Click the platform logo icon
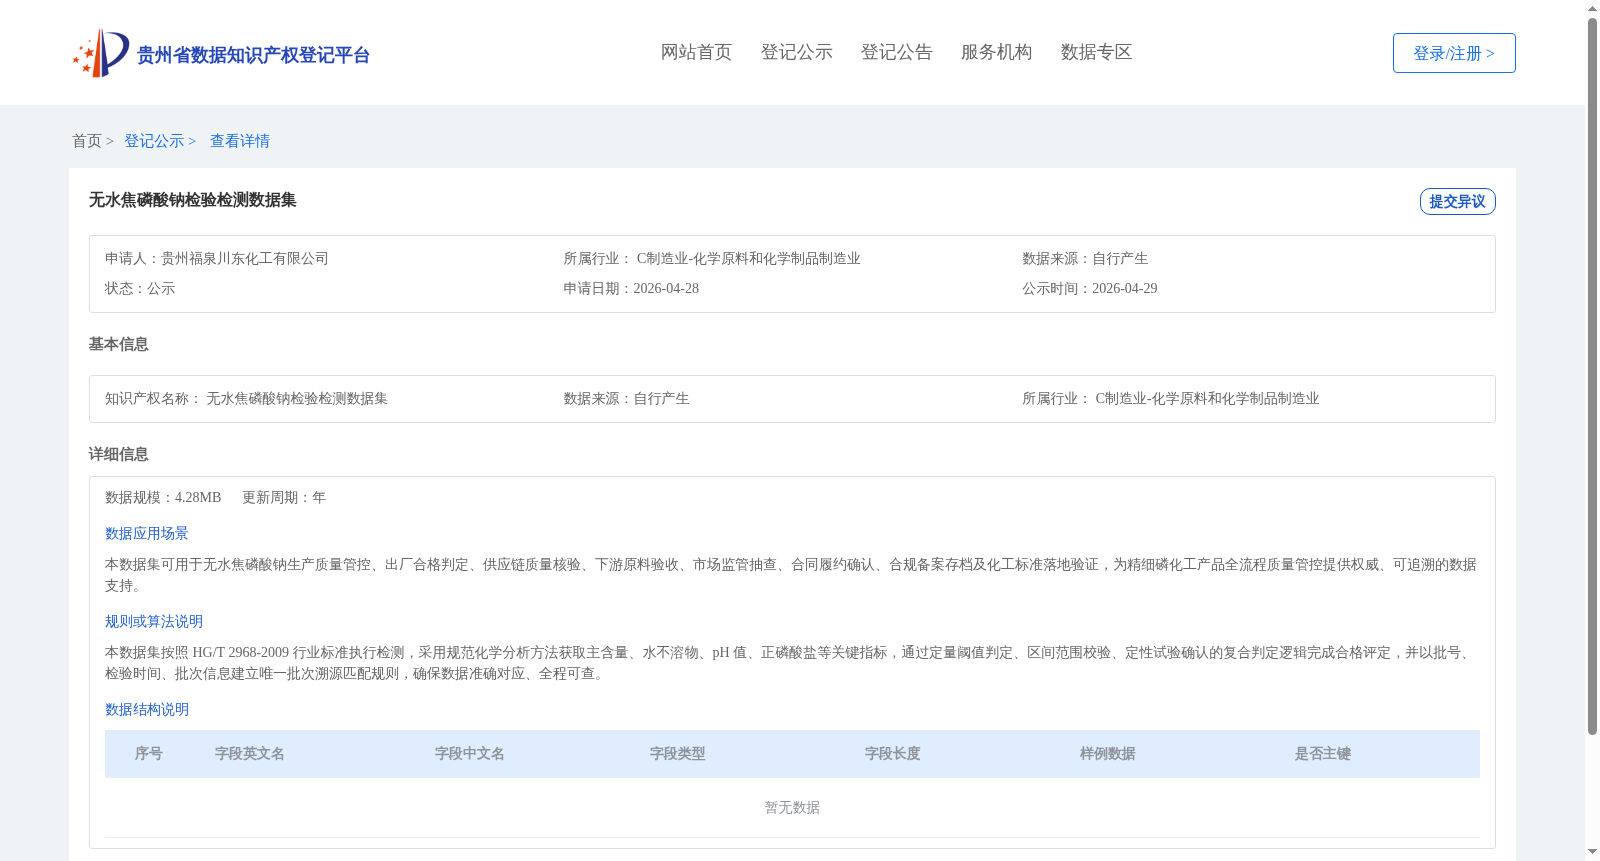The width and height of the screenshot is (1600, 861). click(x=101, y=53)
